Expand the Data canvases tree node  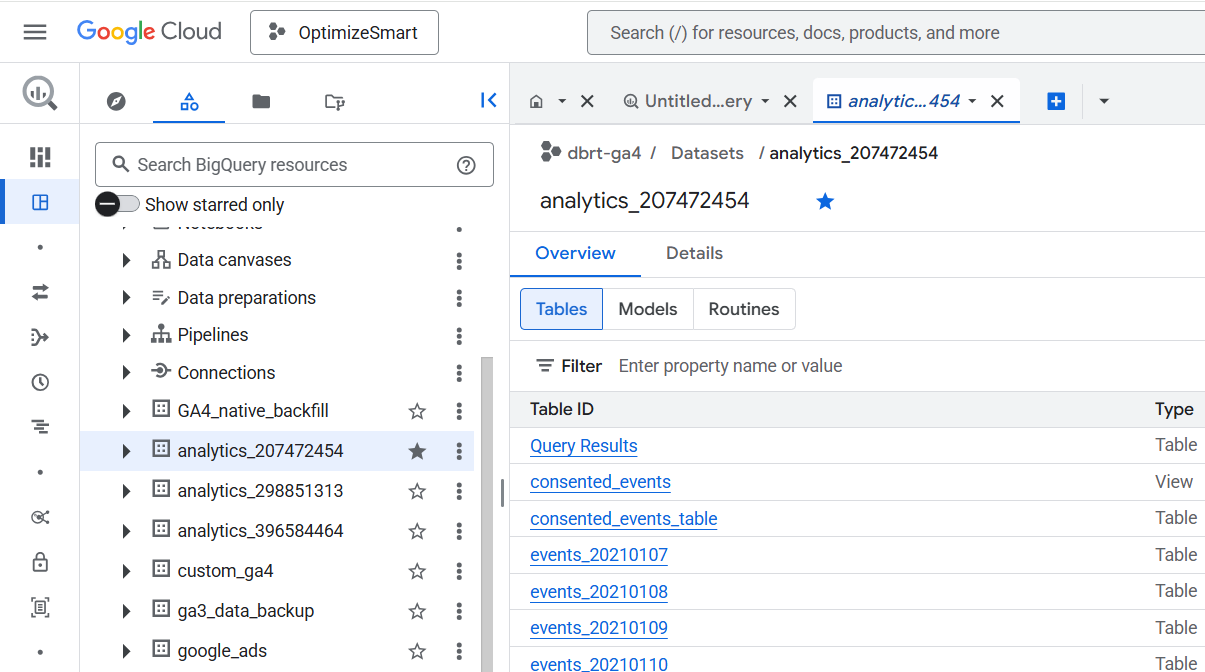[126, 260]
